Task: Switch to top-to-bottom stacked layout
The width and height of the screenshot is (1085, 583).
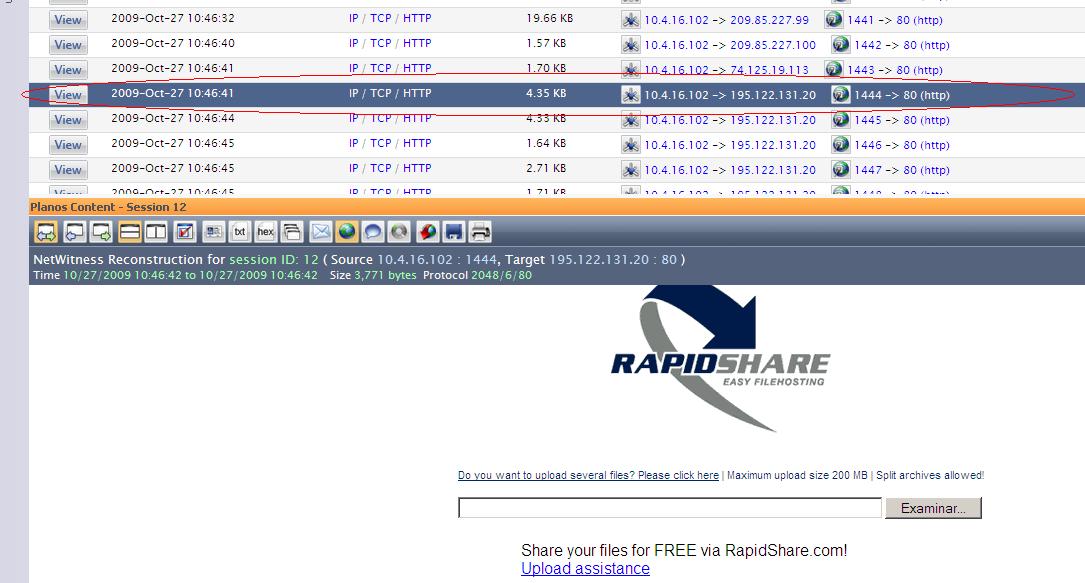Action: click(x=129, y=232)
